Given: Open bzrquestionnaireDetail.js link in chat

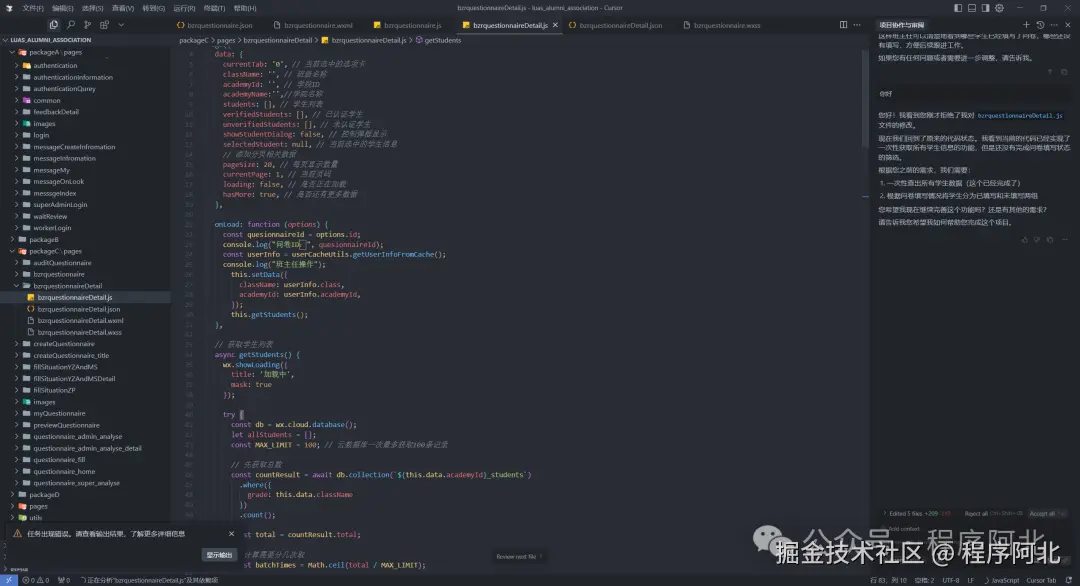Looking at the screenshot, I should [1019, 116].
